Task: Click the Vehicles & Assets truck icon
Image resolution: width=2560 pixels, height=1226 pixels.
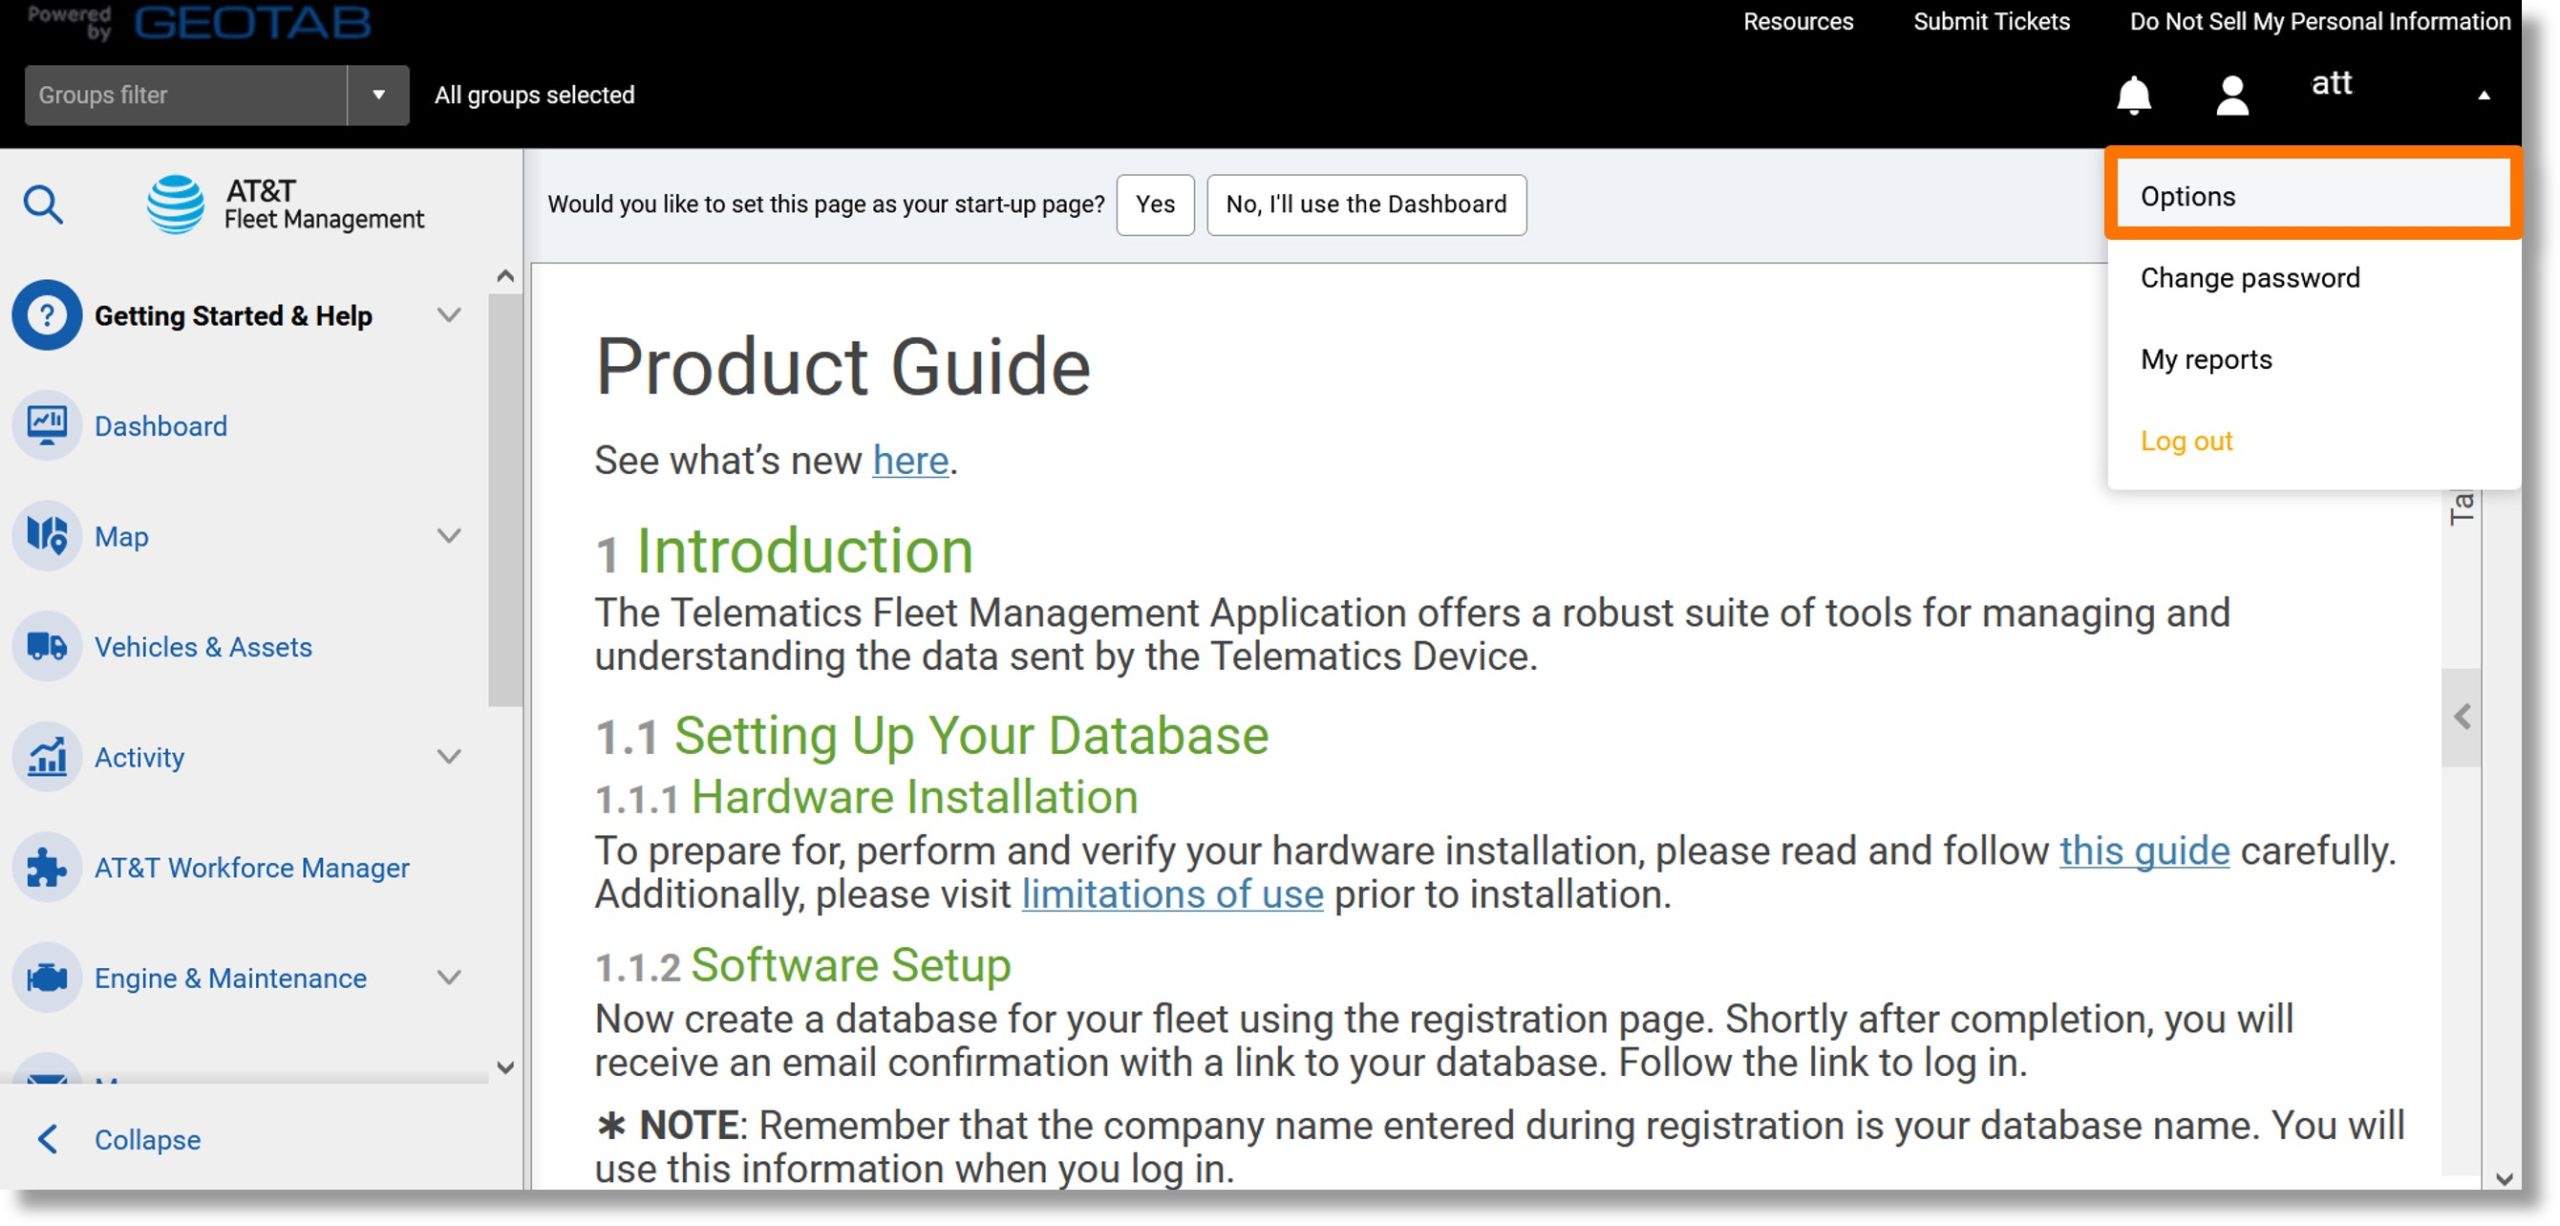Action: [46, 646]
